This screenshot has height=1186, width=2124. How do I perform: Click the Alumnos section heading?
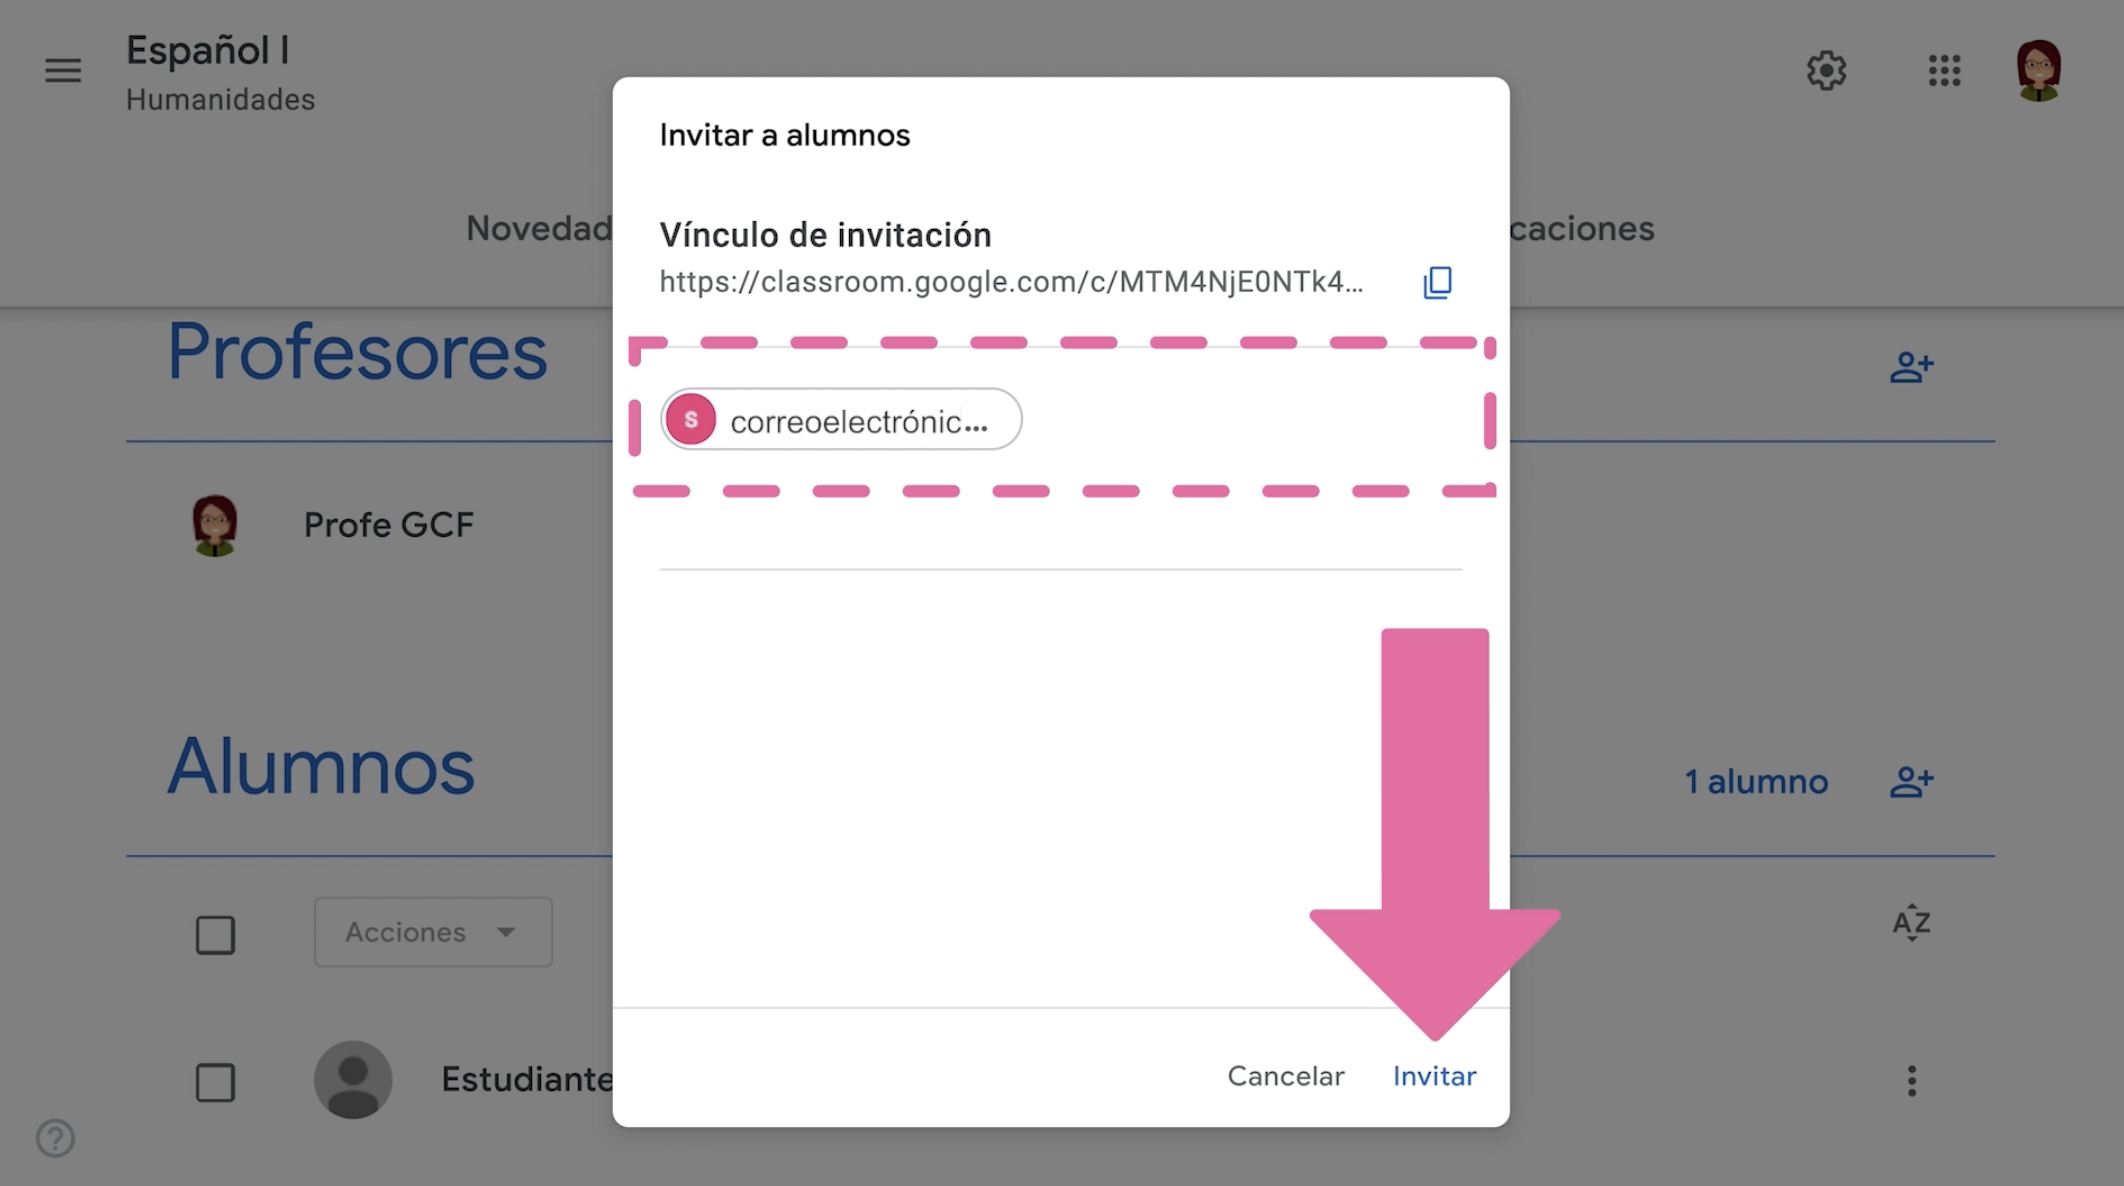[x=321, y=767]
